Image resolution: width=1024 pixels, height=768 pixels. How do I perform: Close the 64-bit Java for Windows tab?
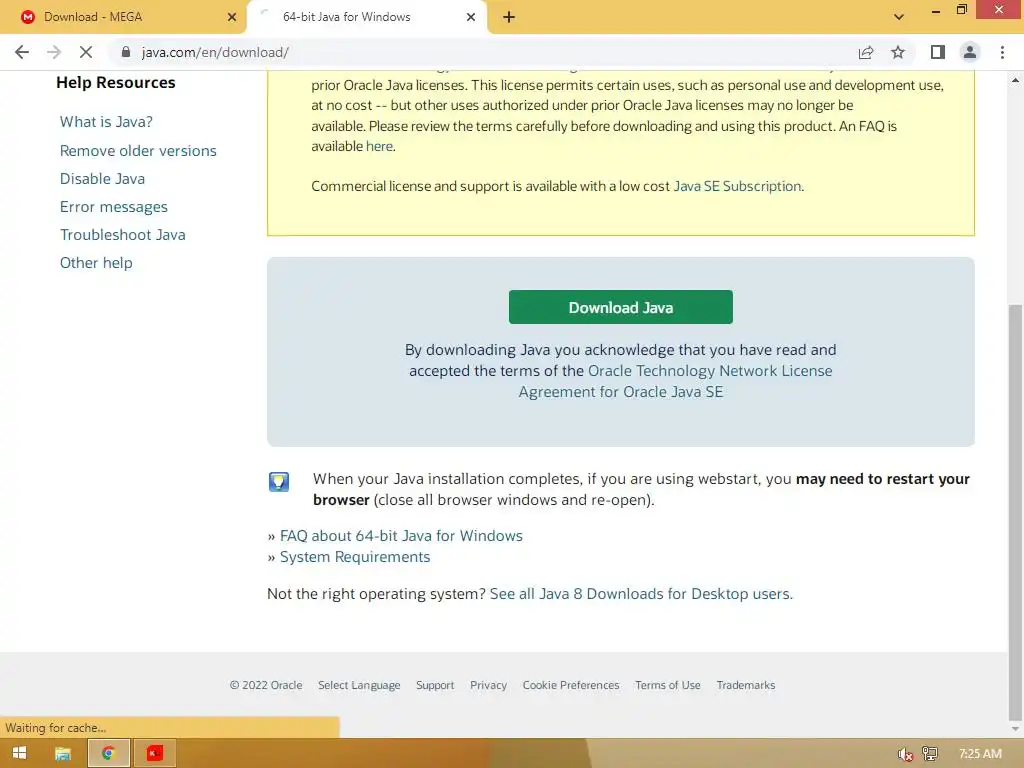point(471,18)
